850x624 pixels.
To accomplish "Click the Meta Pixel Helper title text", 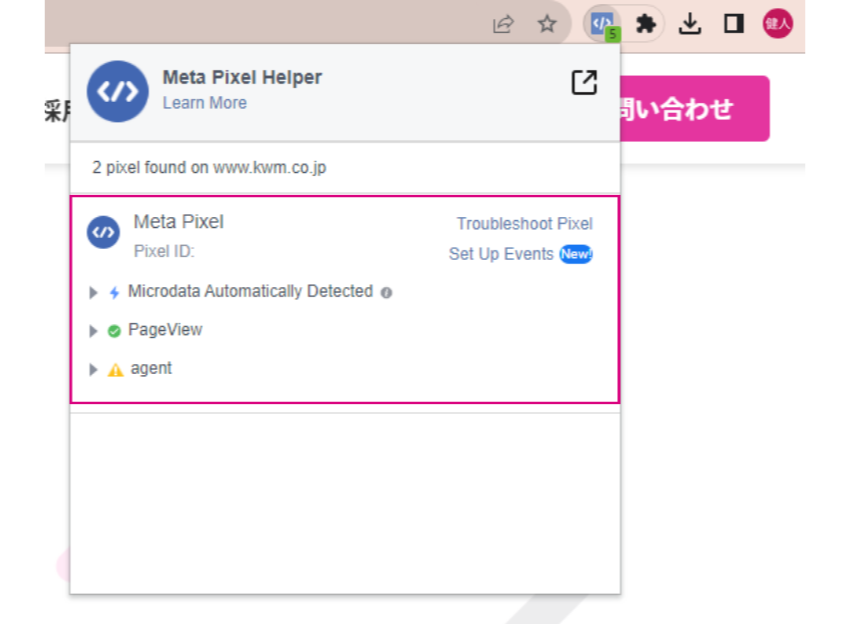I will [242, 78].
